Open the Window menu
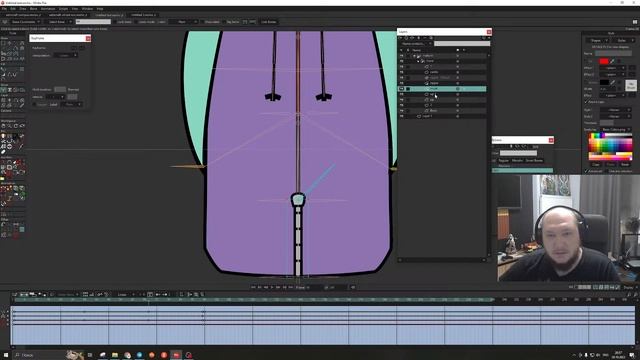Image resolution: width=640 pixels, height=360 pixels. point(87,9)
